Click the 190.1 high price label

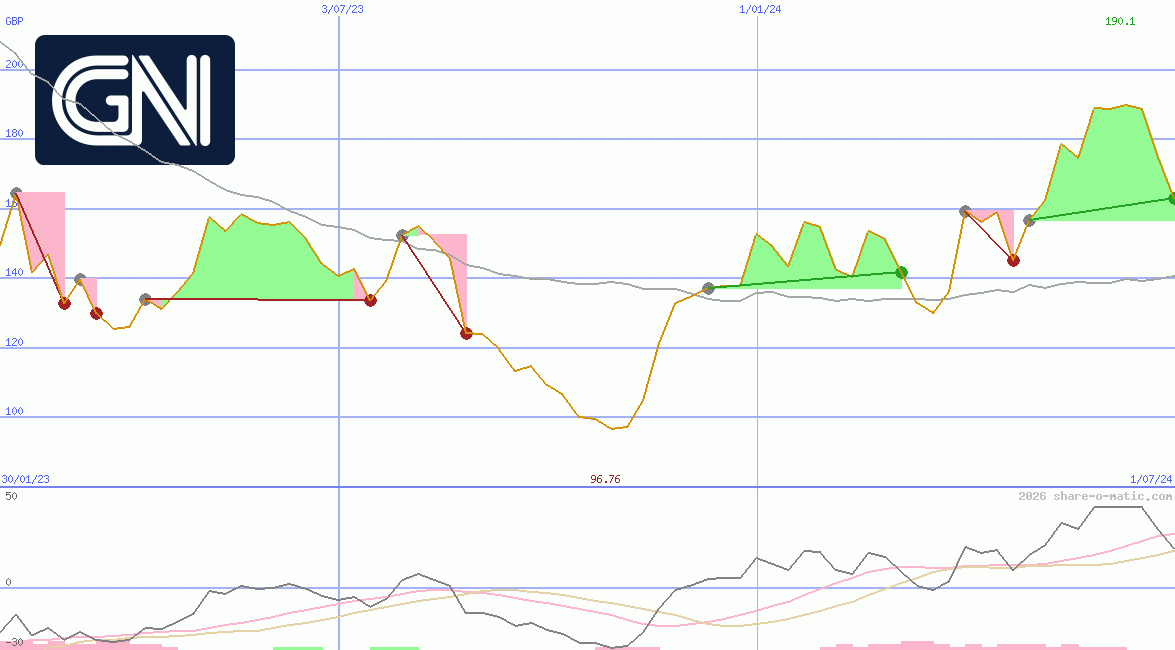point(1120,21)
